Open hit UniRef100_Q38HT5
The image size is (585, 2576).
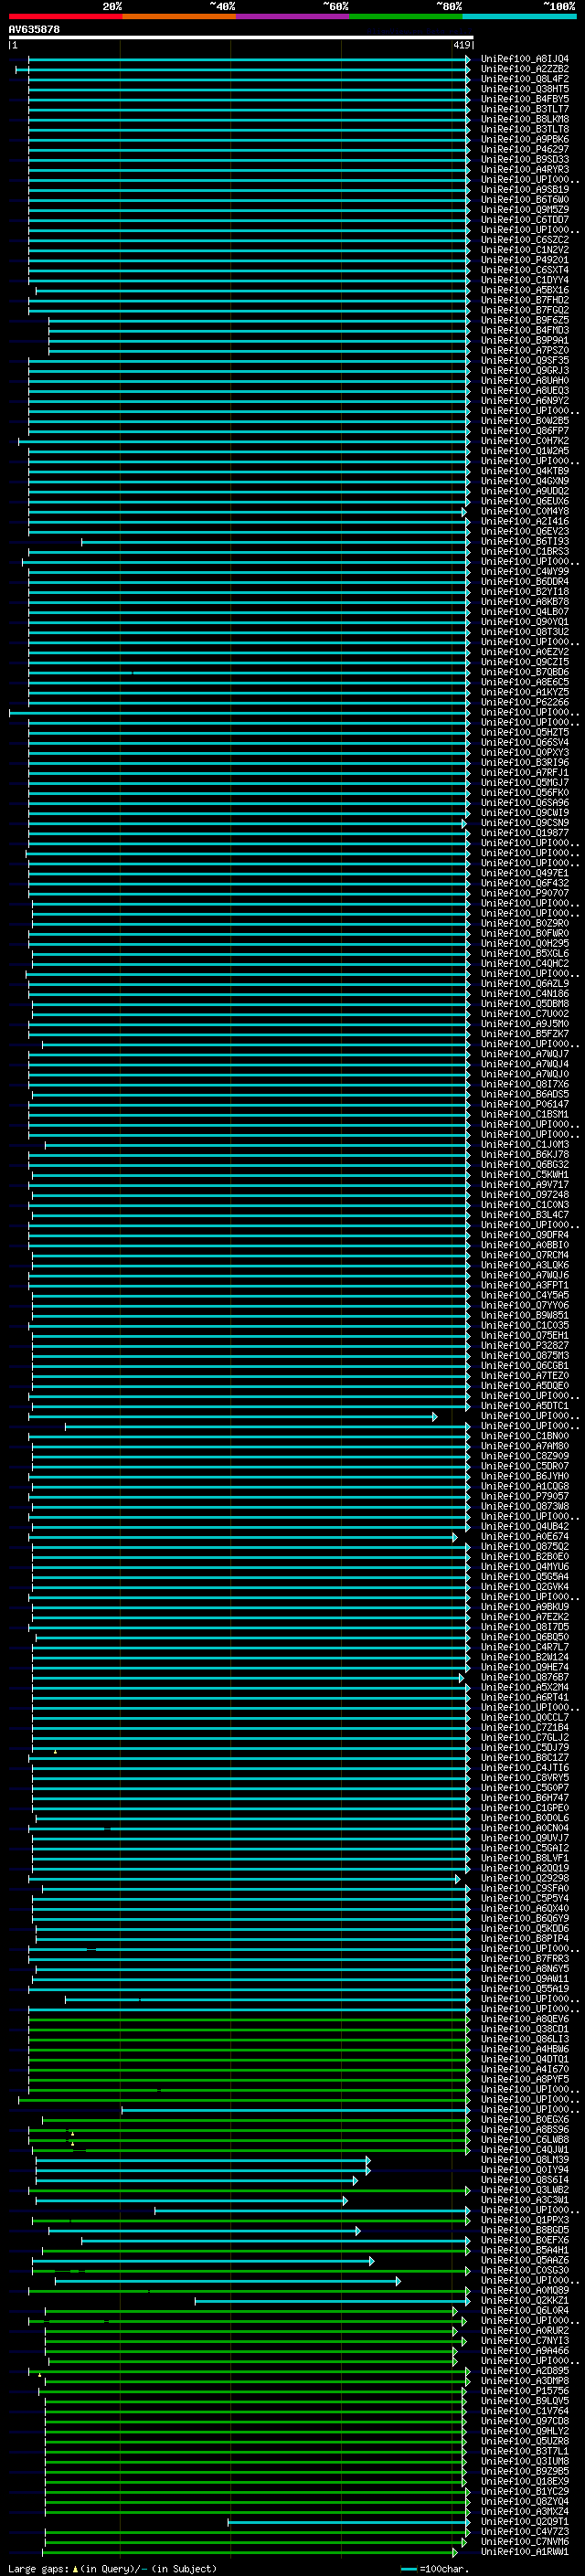pyautogui.click(x=525, y=89)
